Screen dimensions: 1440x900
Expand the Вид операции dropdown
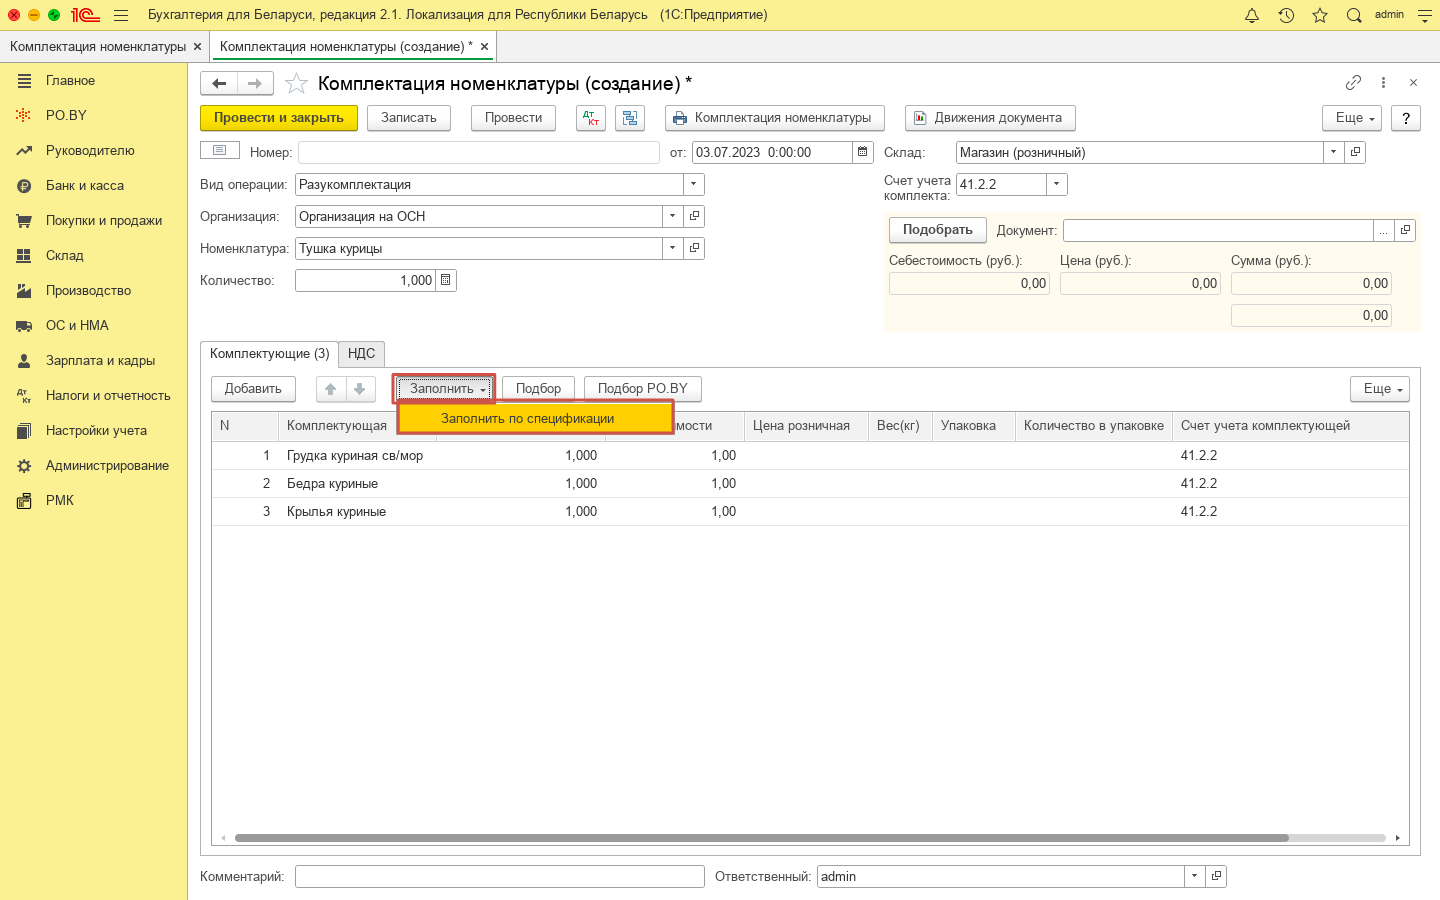click(x=694, y=184)
